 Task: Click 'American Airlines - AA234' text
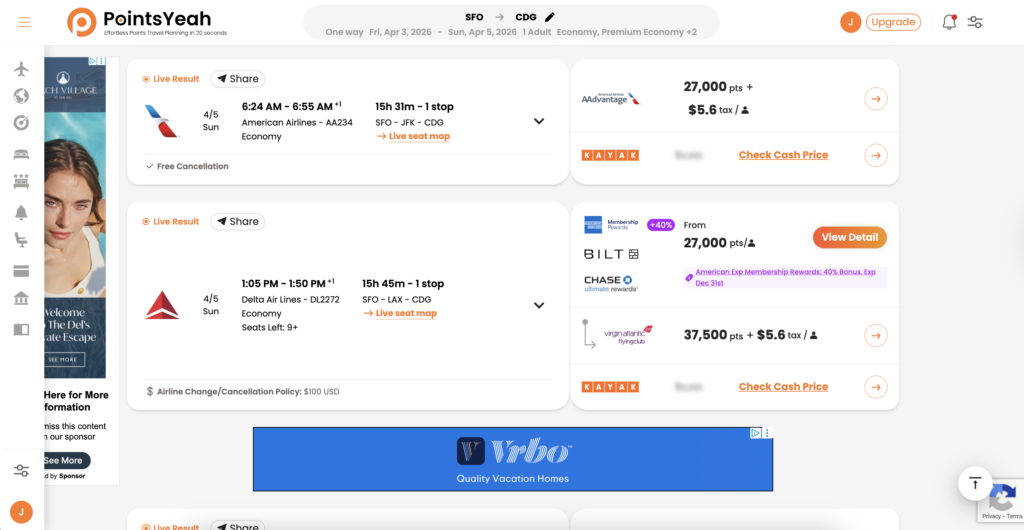coord(297,122)
